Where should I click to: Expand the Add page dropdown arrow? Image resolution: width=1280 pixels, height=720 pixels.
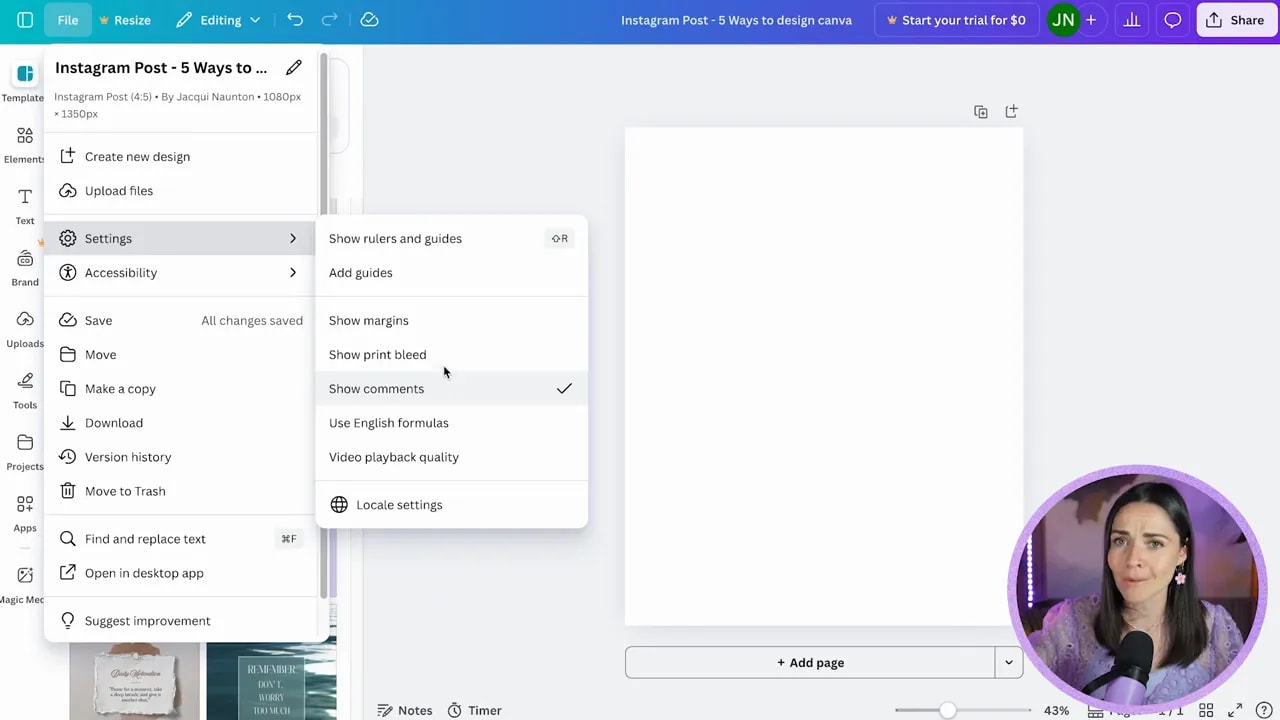click(x=1008, y=662)
